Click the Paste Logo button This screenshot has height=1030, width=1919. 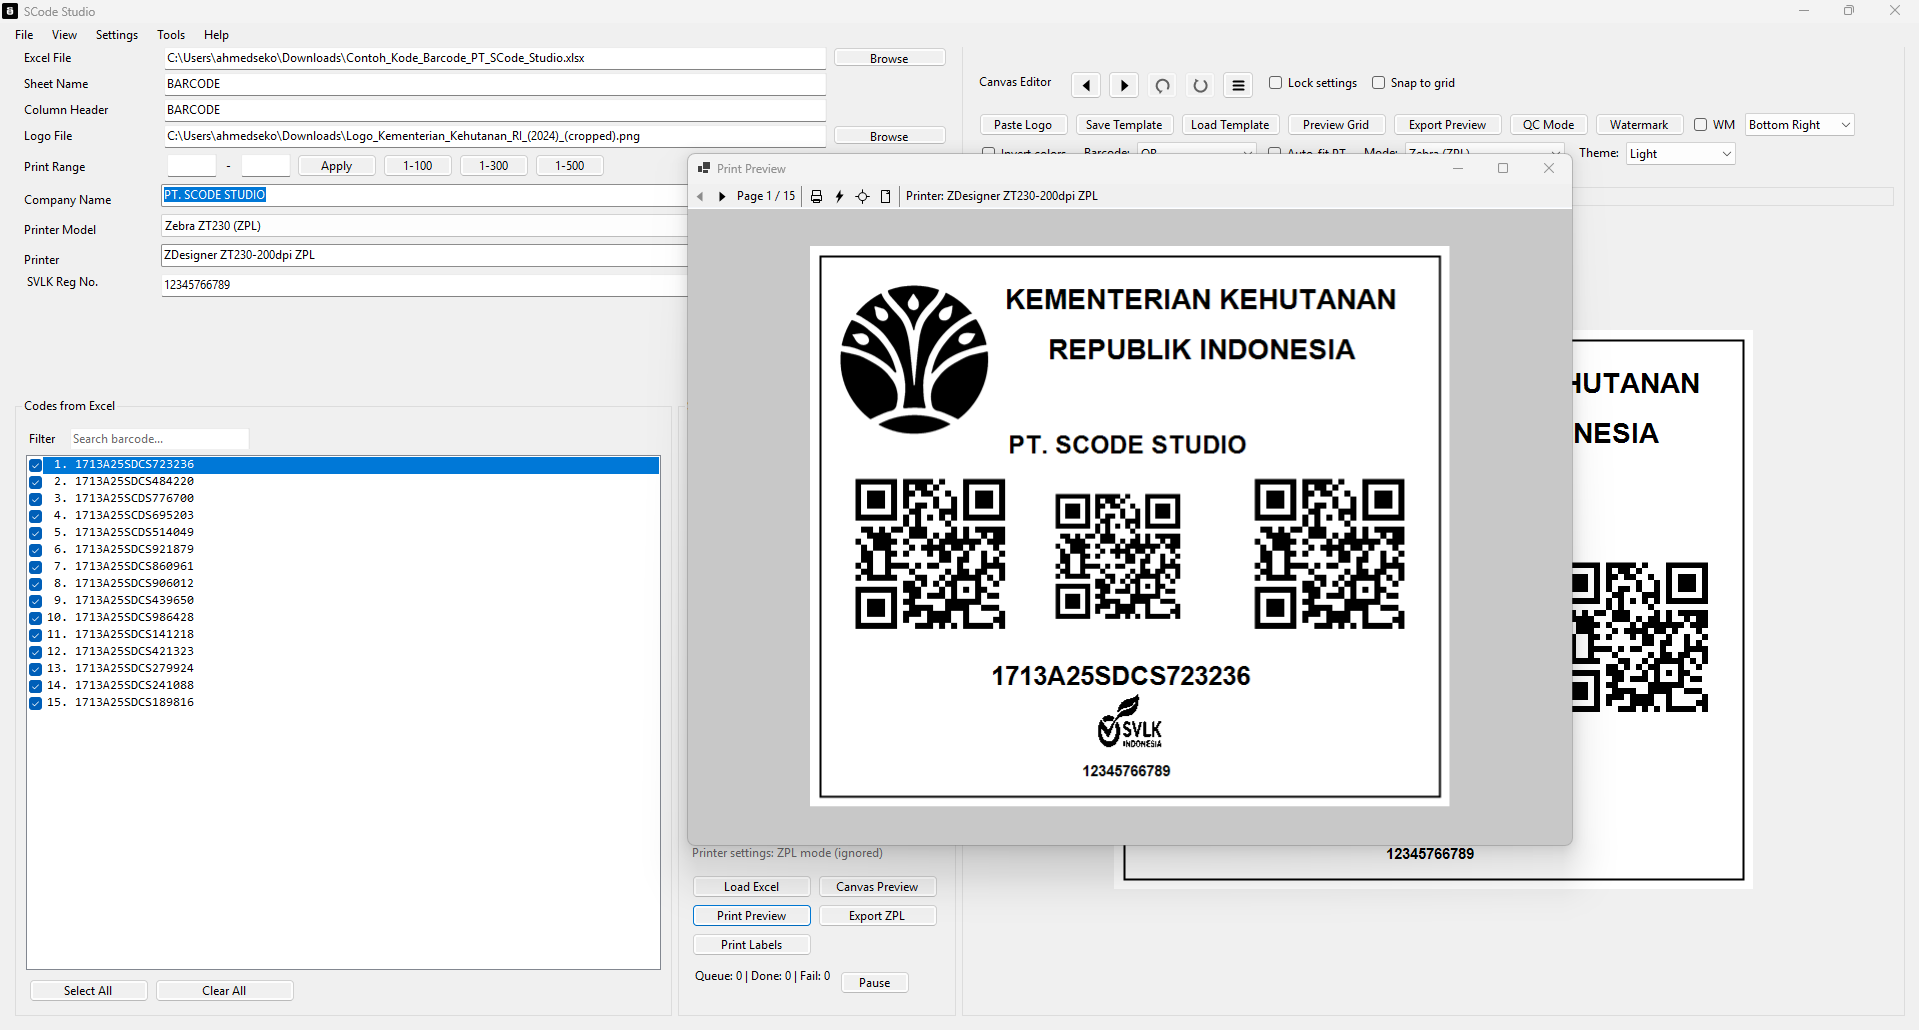1023,125
